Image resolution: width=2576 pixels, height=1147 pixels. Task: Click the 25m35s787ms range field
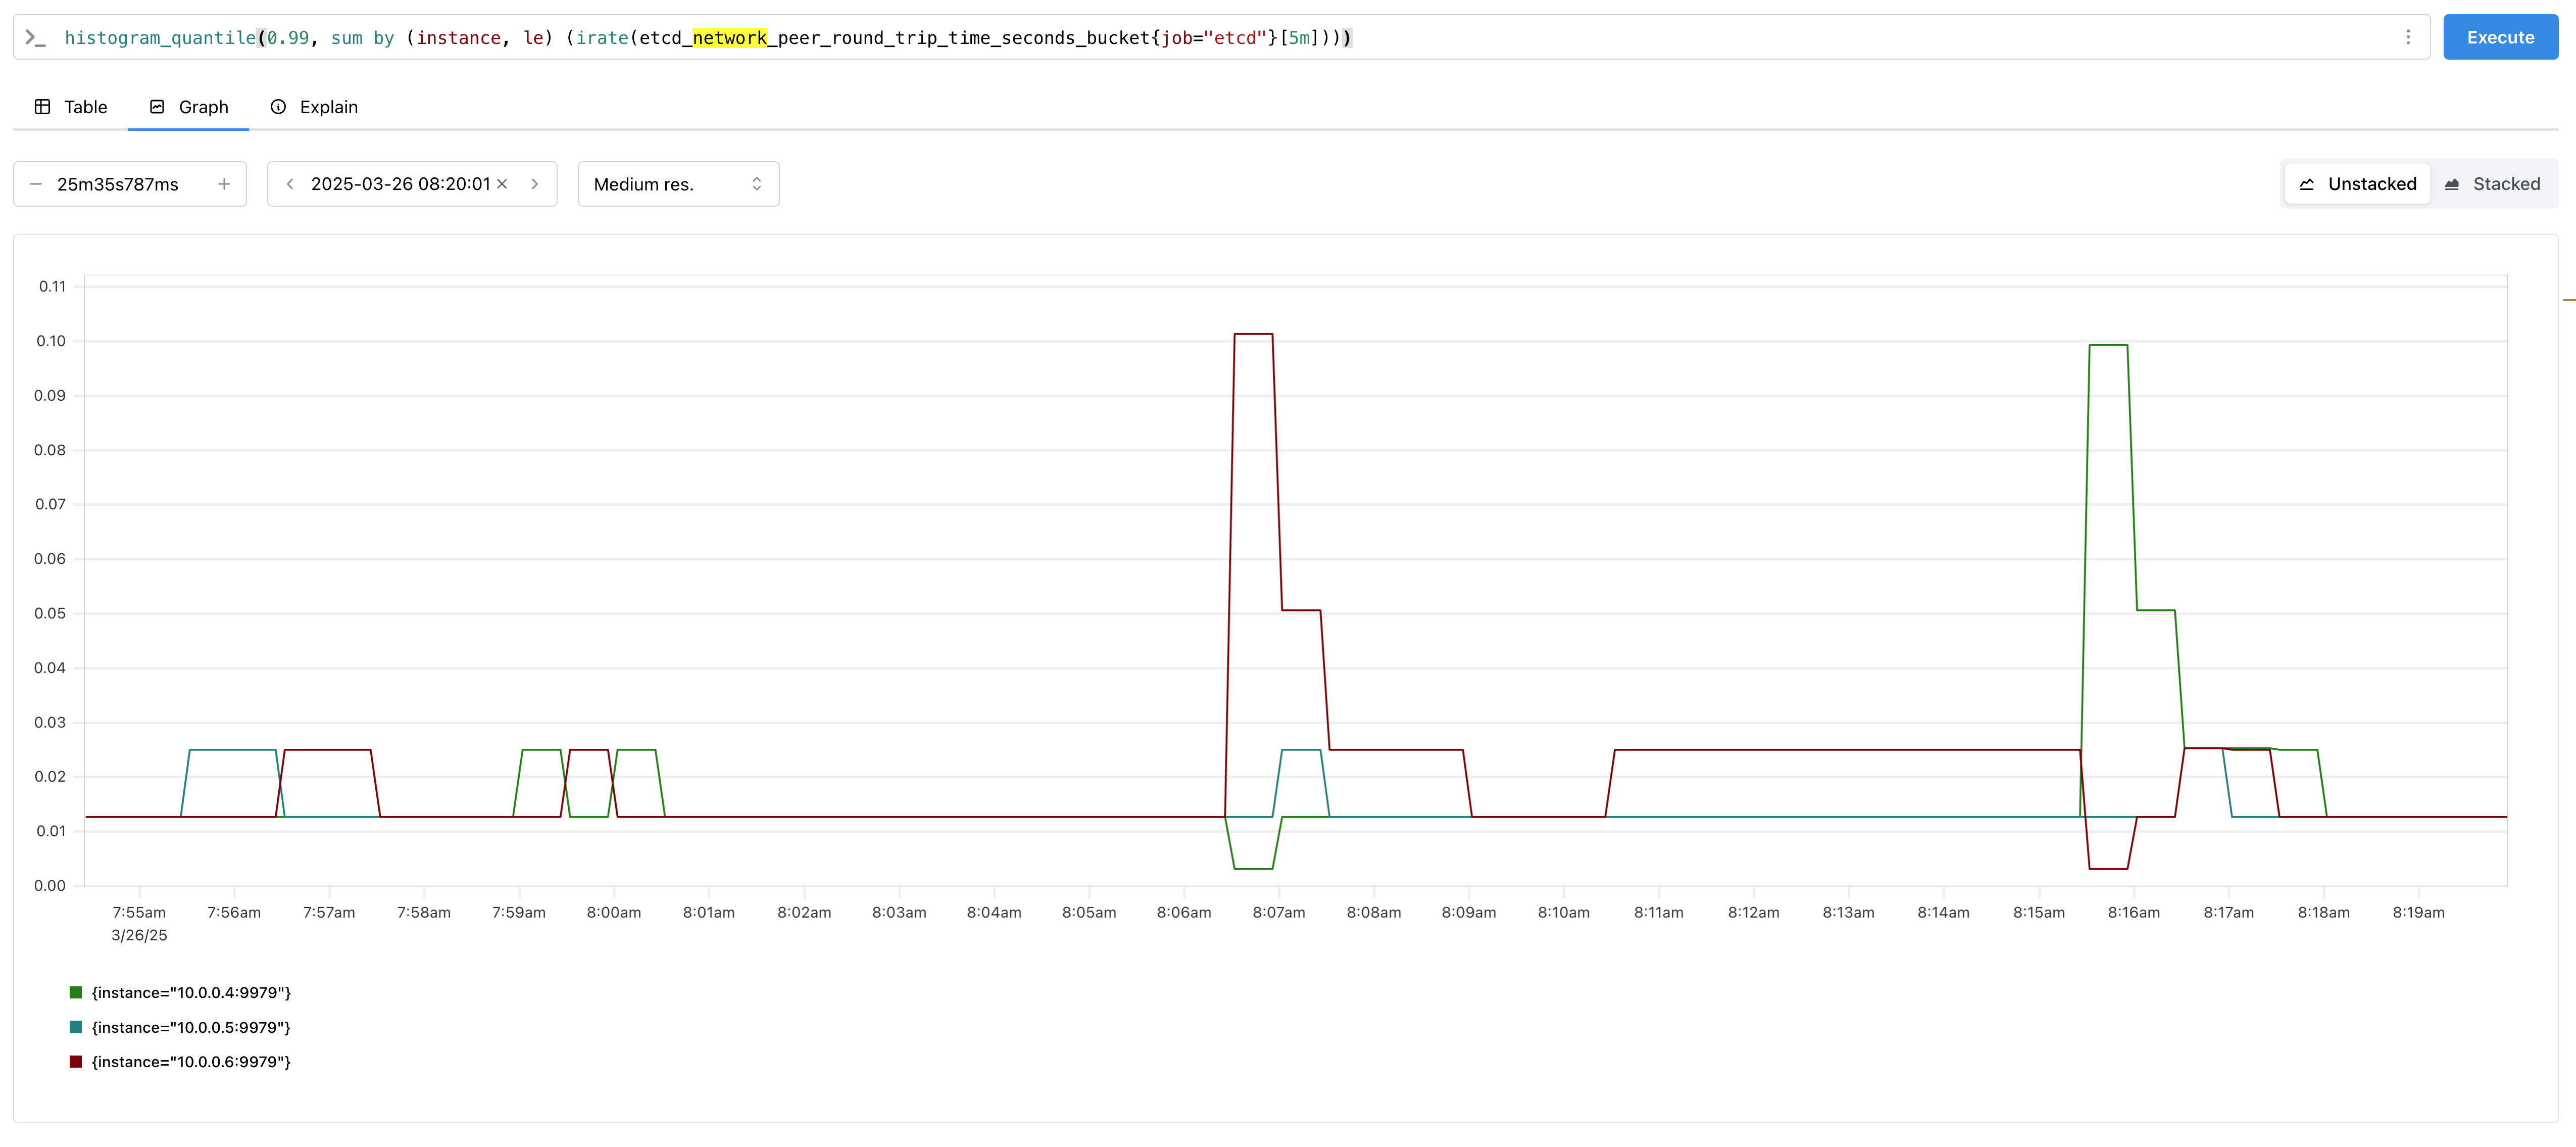coord(118,184)
